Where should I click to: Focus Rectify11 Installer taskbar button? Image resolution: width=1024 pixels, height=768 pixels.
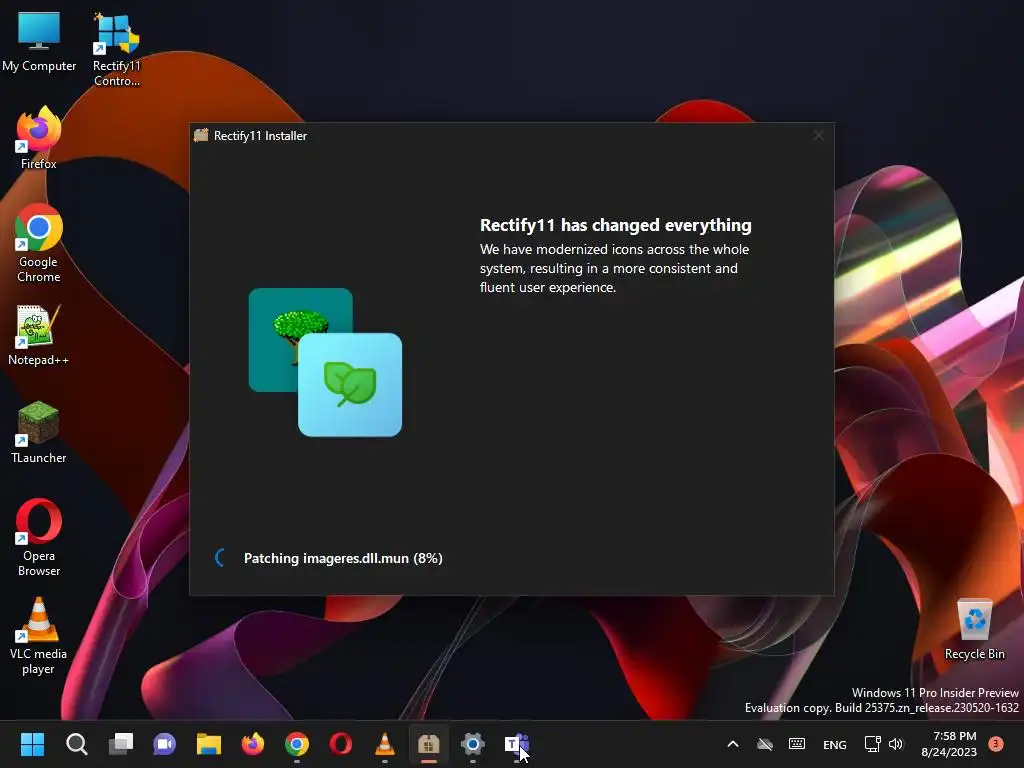pos(429,744)
